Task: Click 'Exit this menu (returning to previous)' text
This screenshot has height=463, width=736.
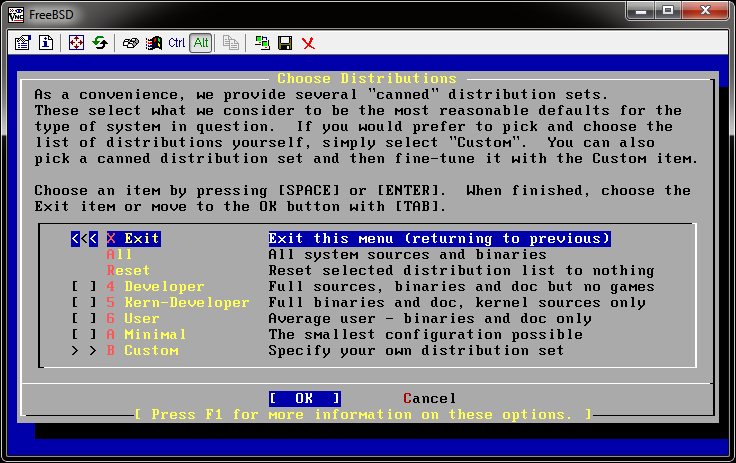Action: click(x=439, y=239)
